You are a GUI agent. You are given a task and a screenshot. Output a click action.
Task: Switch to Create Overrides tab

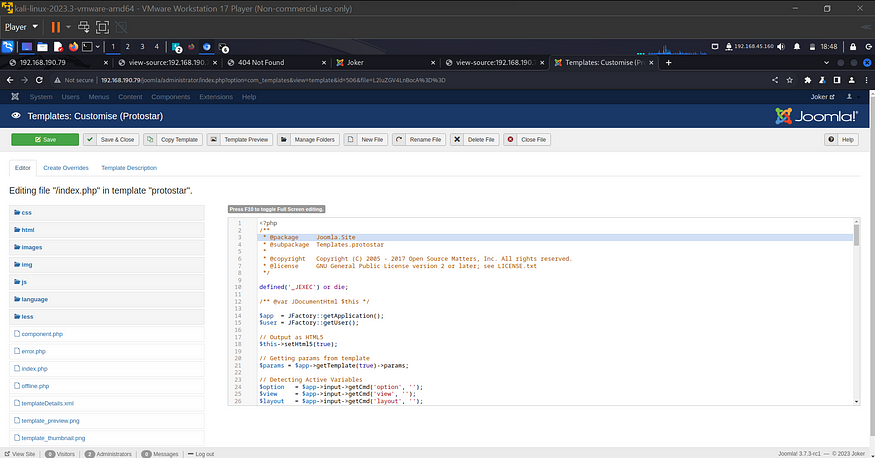tap(66, 168)
